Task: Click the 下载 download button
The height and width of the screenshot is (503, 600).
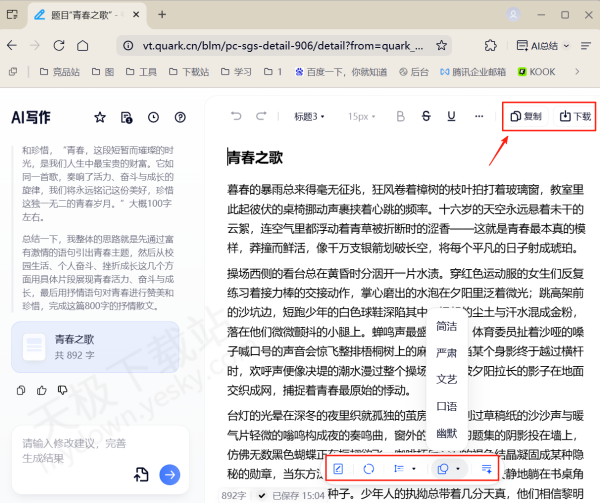Action: pyautogui.click(x=575, y=116)
